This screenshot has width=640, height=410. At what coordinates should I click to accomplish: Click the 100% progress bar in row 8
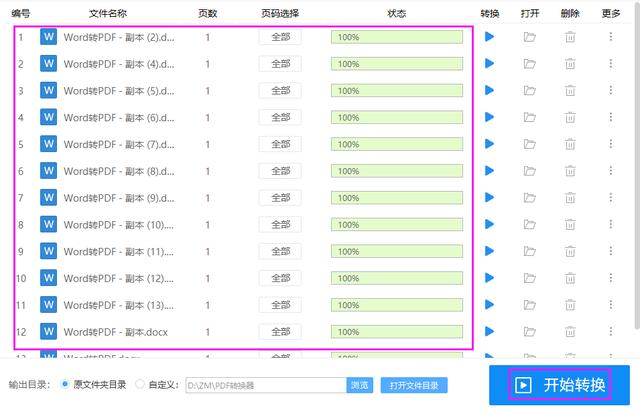pyautogui.click(x=397, y=224)
